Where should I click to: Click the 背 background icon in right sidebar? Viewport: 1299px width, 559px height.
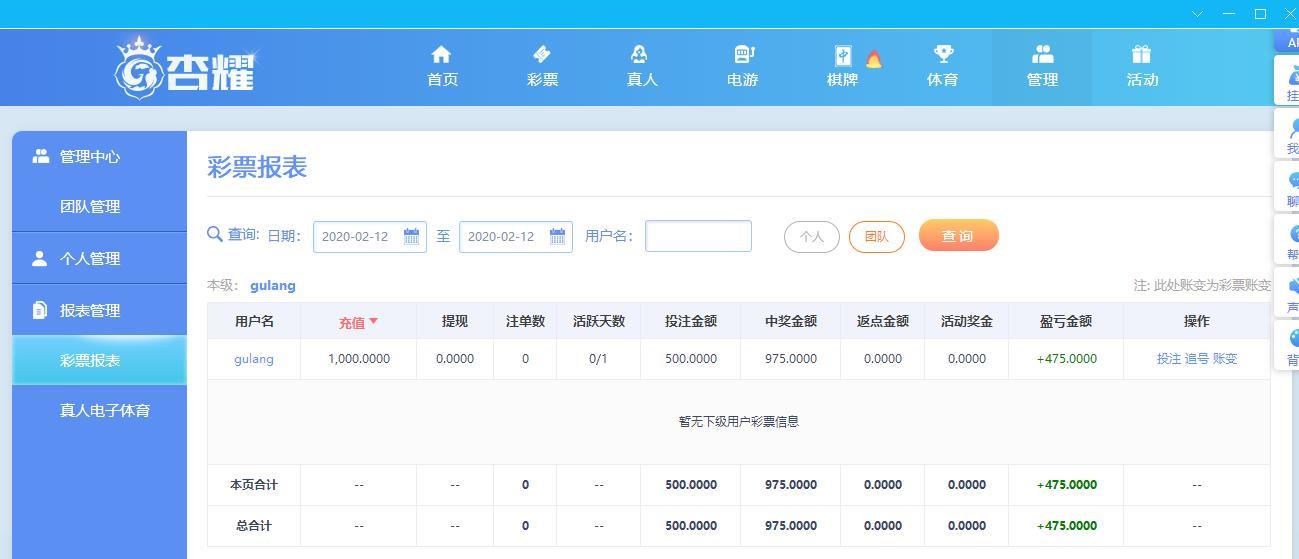click(x=1292, y=338)
